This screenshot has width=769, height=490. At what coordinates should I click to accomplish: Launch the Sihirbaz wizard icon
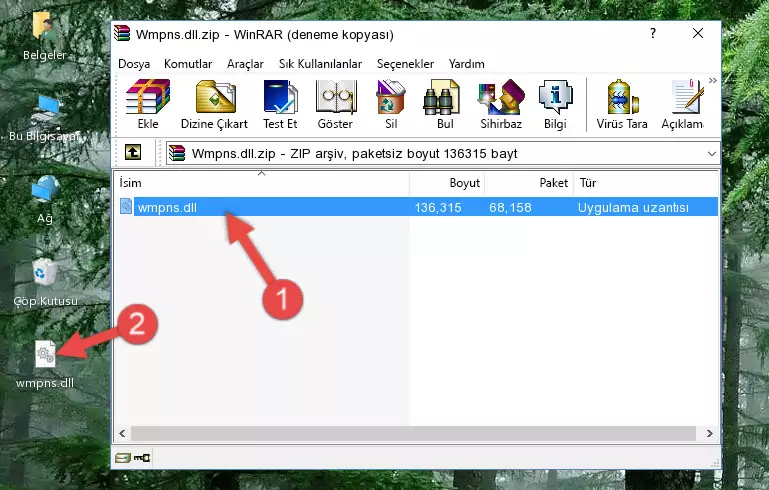[x=501, y=97]
